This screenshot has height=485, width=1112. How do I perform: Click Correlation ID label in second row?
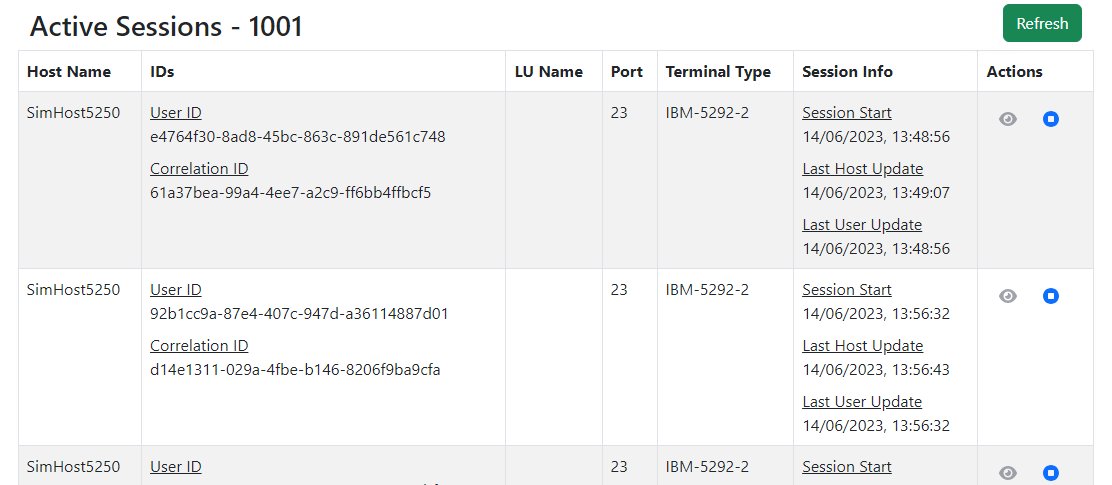199,346
